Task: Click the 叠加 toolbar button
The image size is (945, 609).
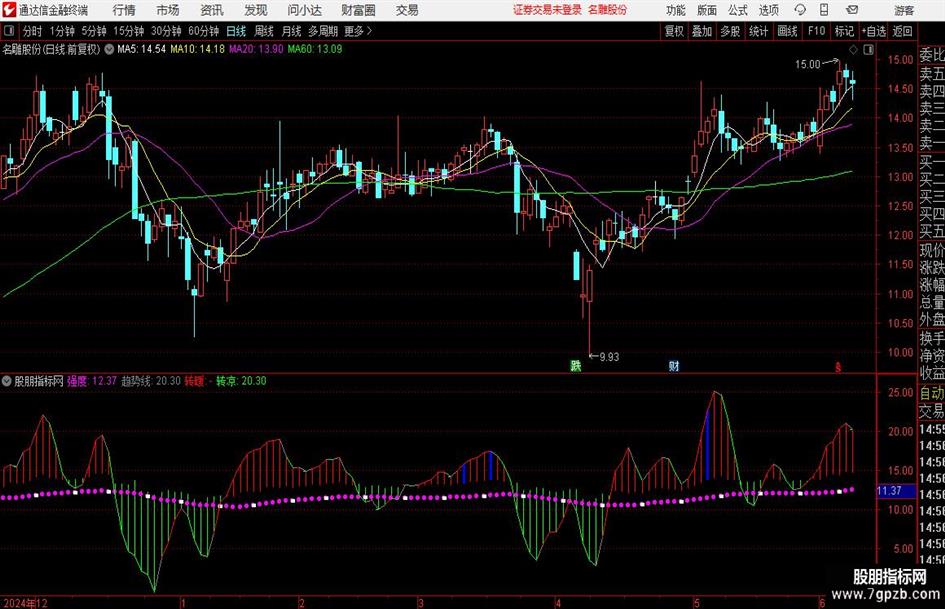Action: (702, 31)
